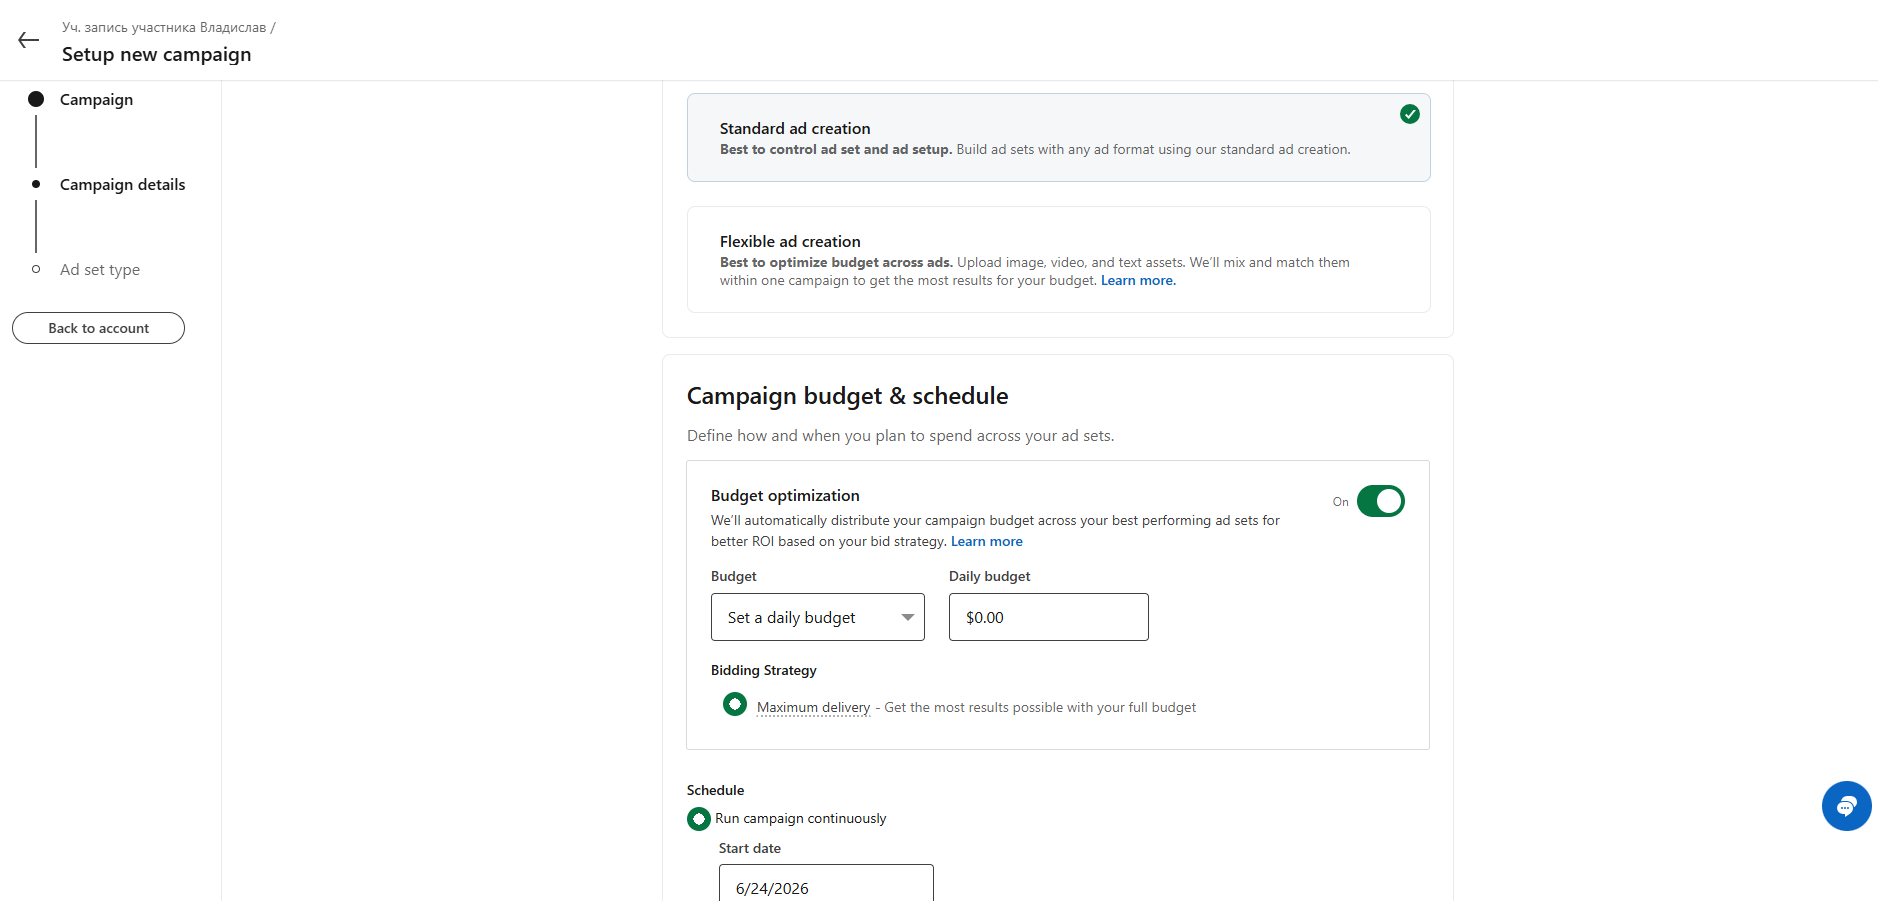This screenshot has height=901, width=1878.
Task: Click the Daily budget amount field
Action: point(1048,617)
